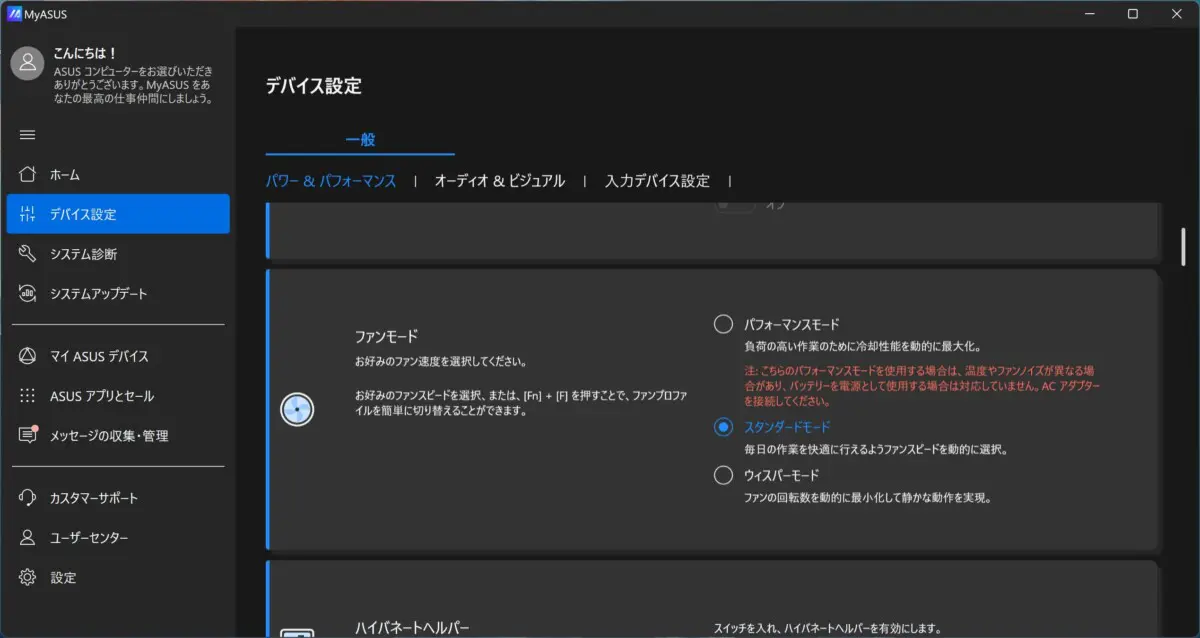Viewport: 1200px width, 638px height.
Task: Click the デバイス設定 page title
Action: (x=314, y=86)
